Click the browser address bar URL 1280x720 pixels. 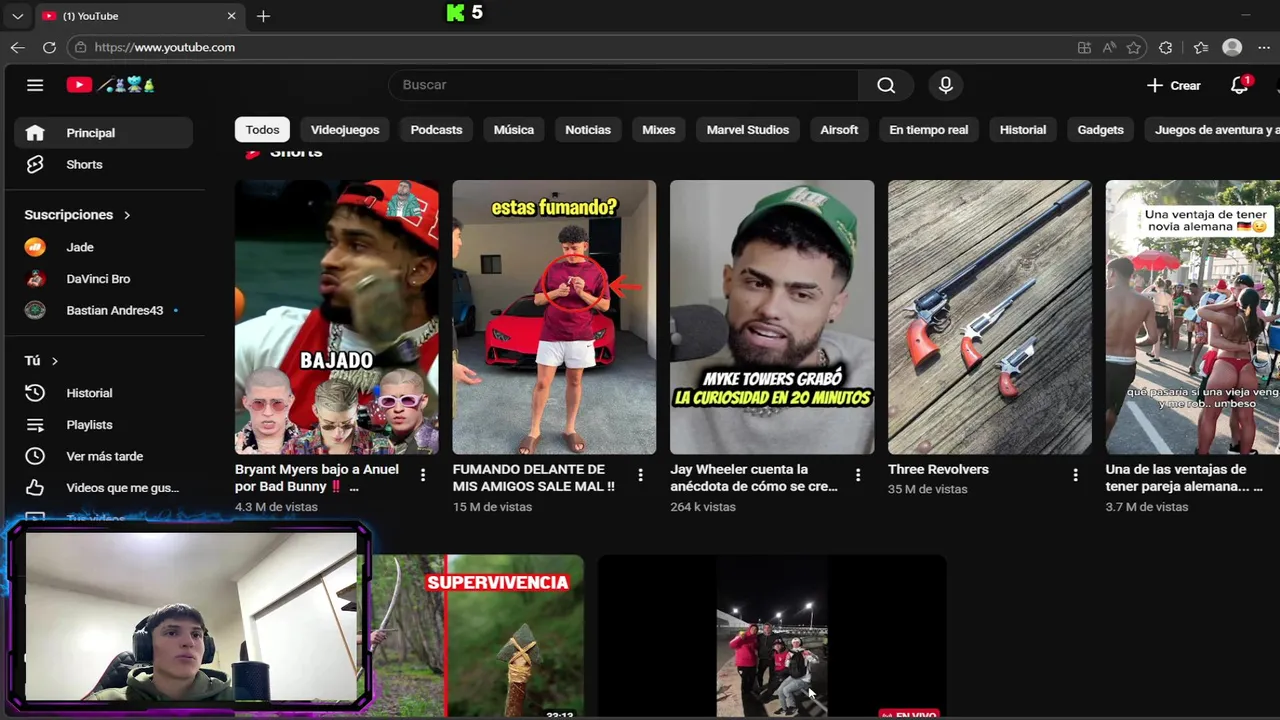165,47
